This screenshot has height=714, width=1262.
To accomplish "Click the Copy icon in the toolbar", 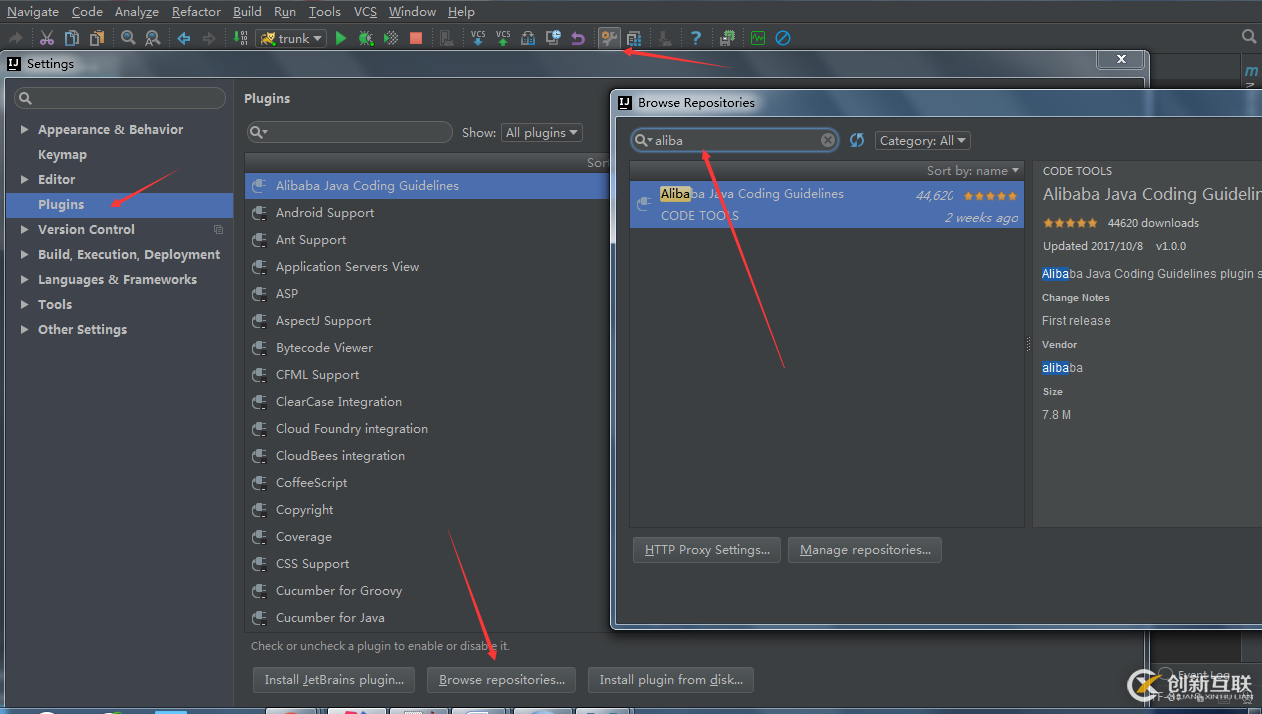I will (x=72, y=38).
